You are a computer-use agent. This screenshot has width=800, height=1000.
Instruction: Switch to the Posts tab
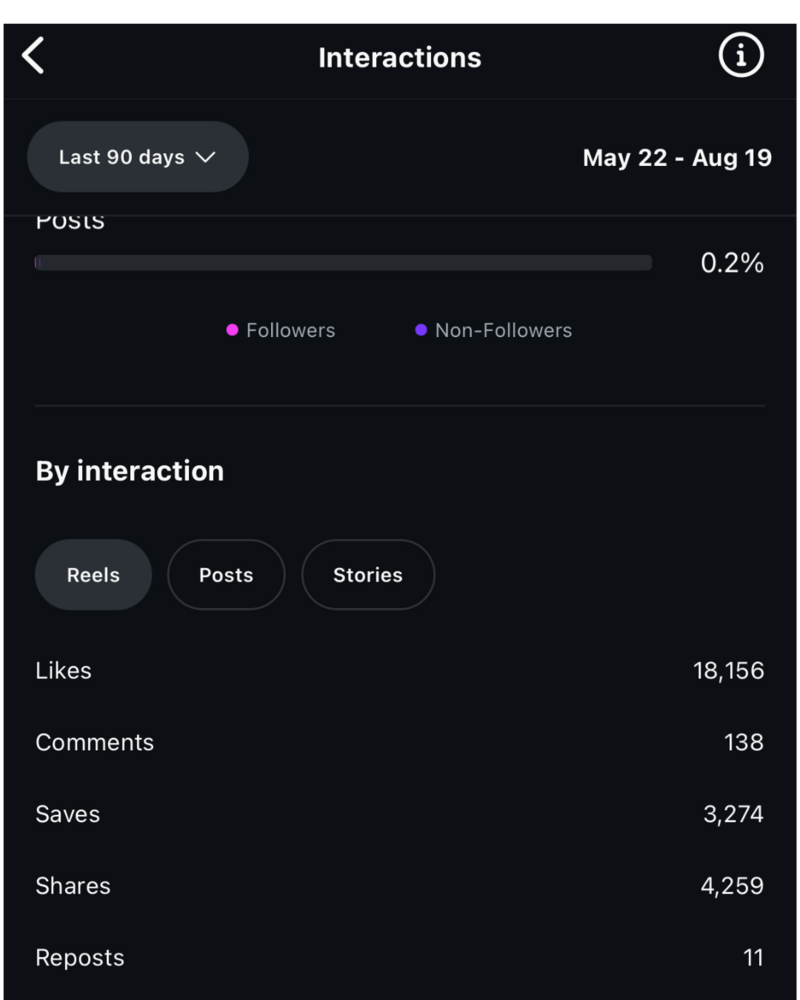click(226, 575)
